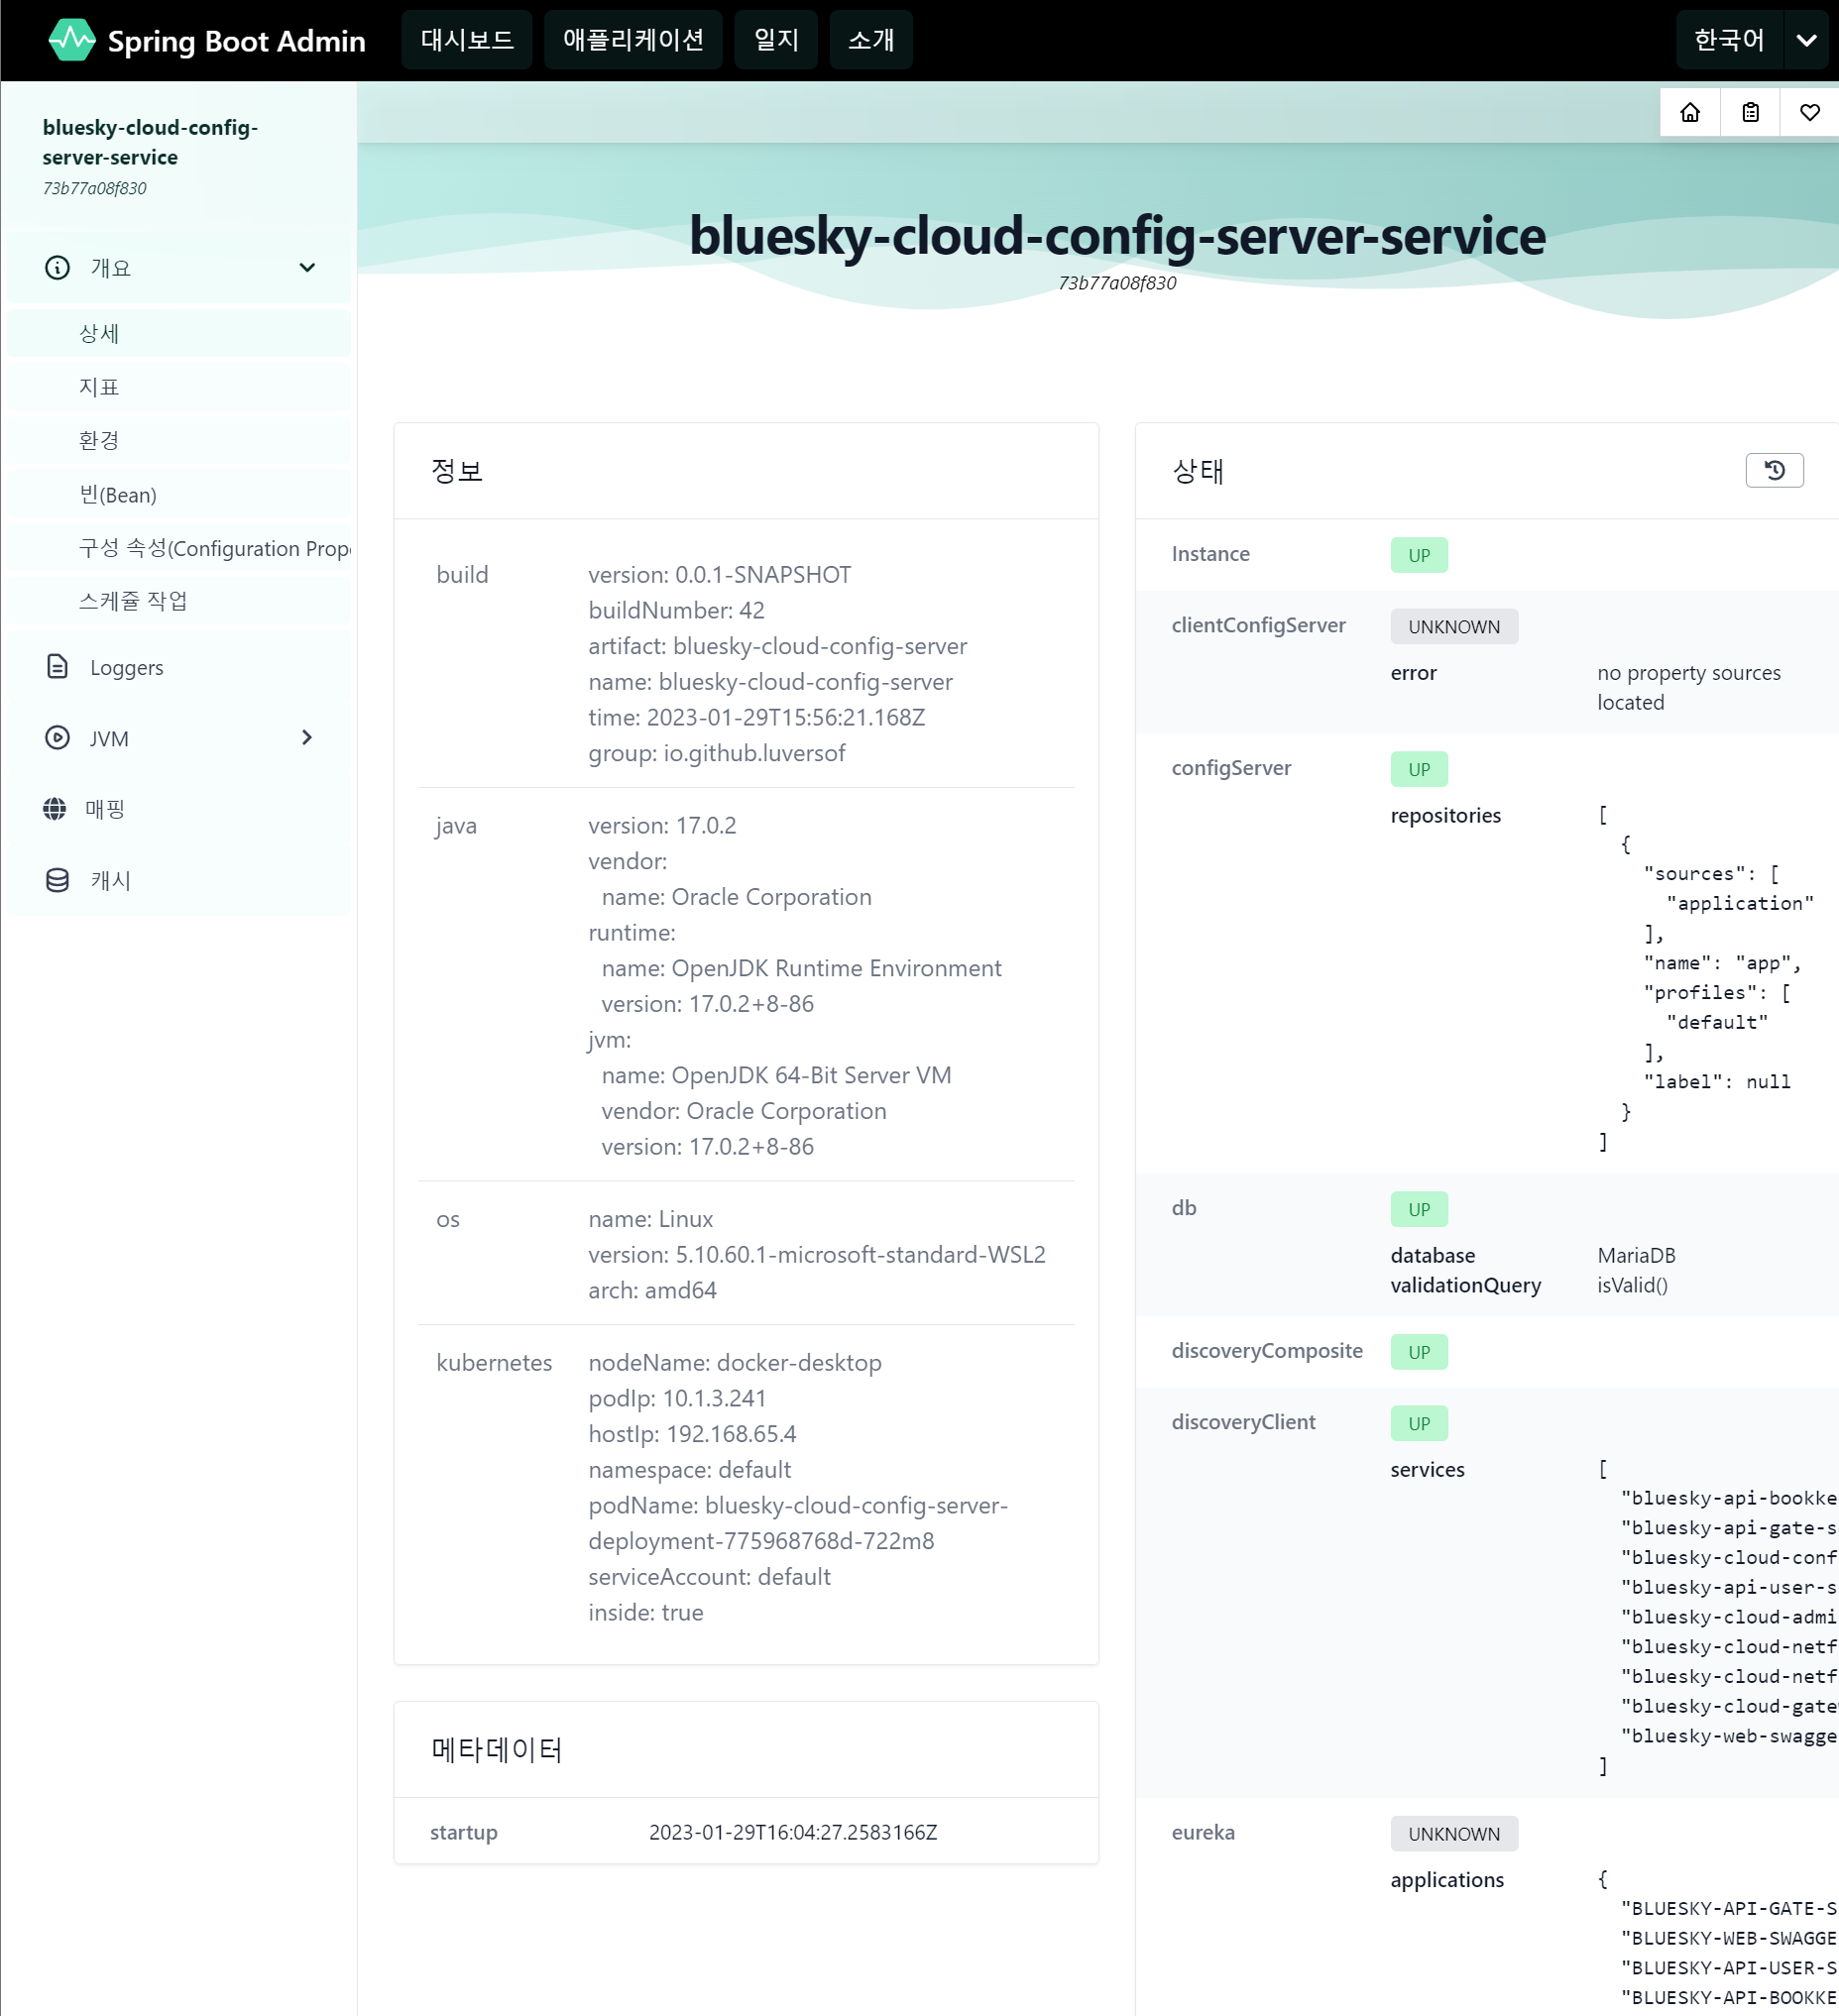Open Loggers in the sidebar
Screen dimensions: 1839x2016
(x=179, y=667)
